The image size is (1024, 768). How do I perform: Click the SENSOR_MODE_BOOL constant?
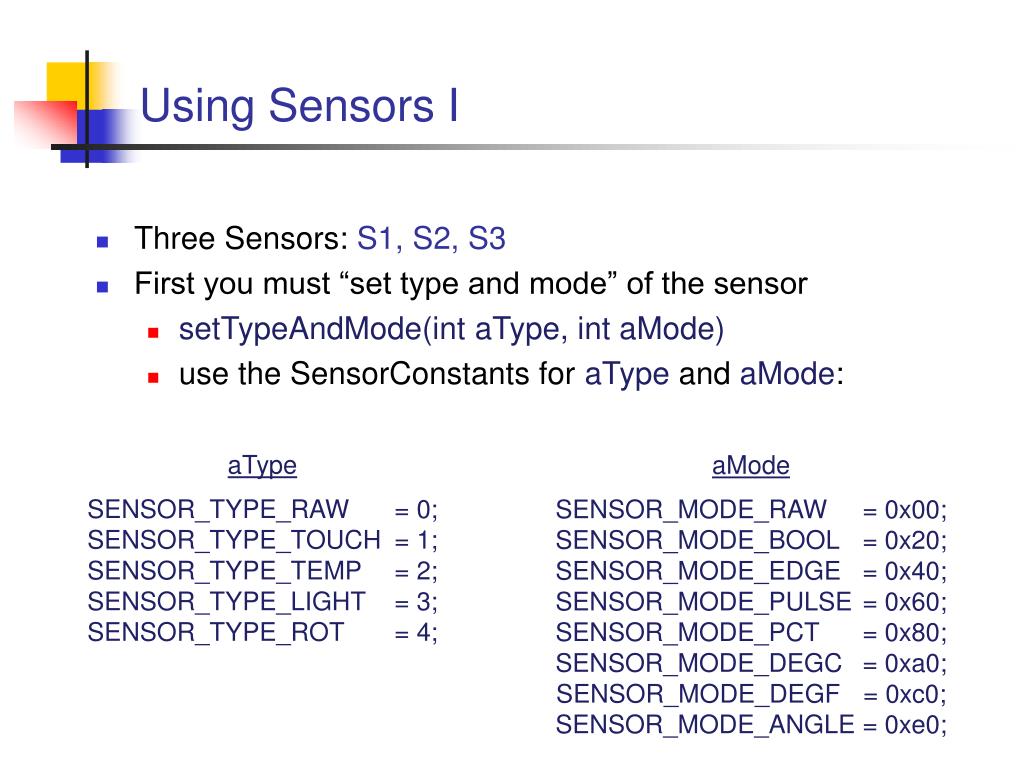(697, 540)
